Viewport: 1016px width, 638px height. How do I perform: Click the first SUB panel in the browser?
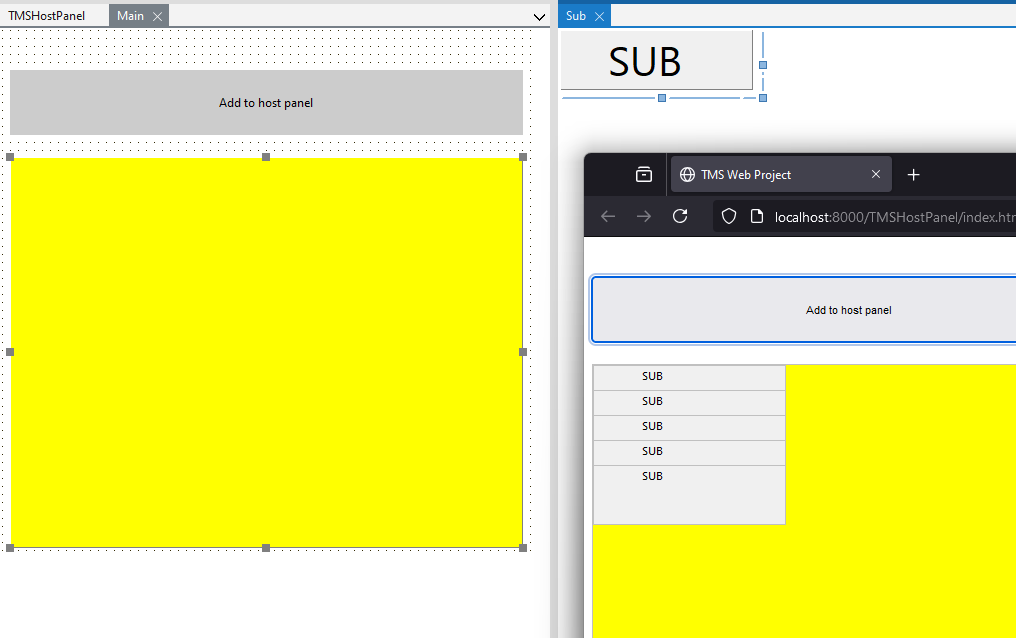(689, 378)
